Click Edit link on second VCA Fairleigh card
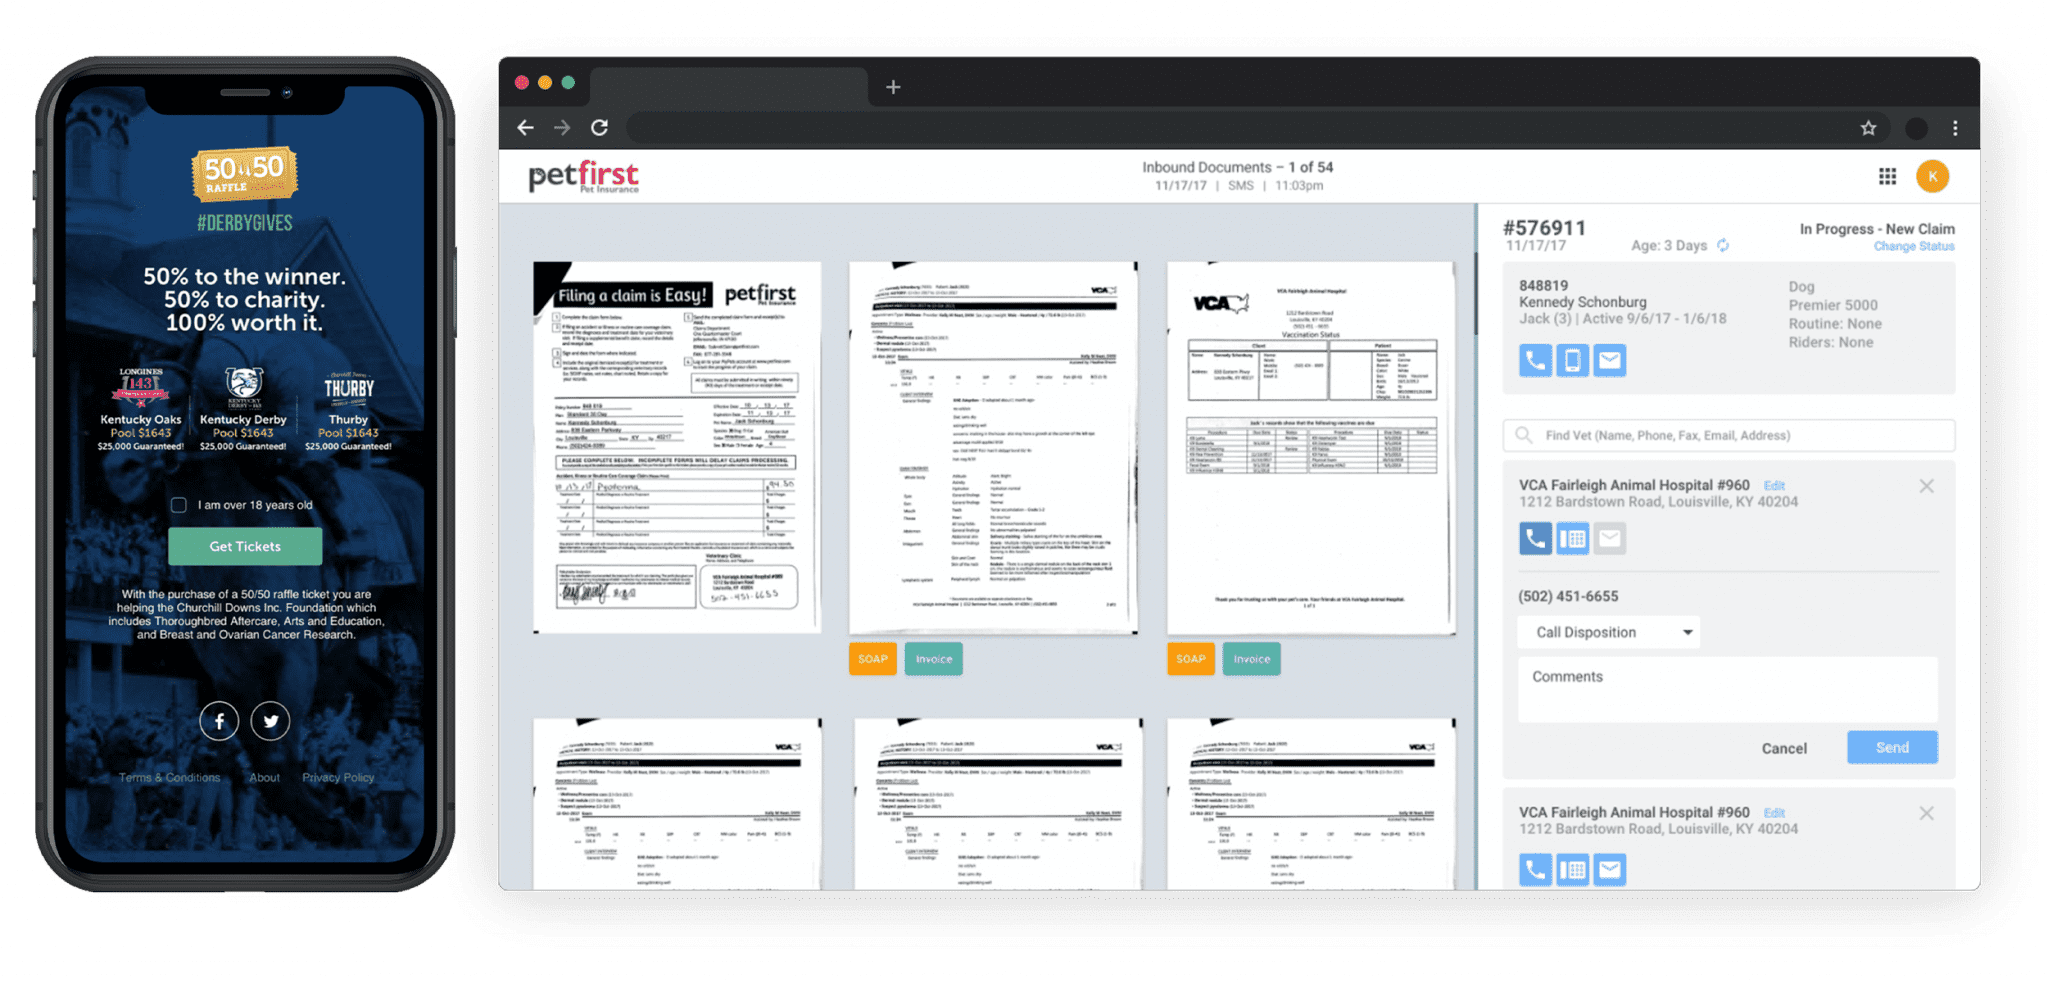The image size is (2048, 983). pos(1774,813)
